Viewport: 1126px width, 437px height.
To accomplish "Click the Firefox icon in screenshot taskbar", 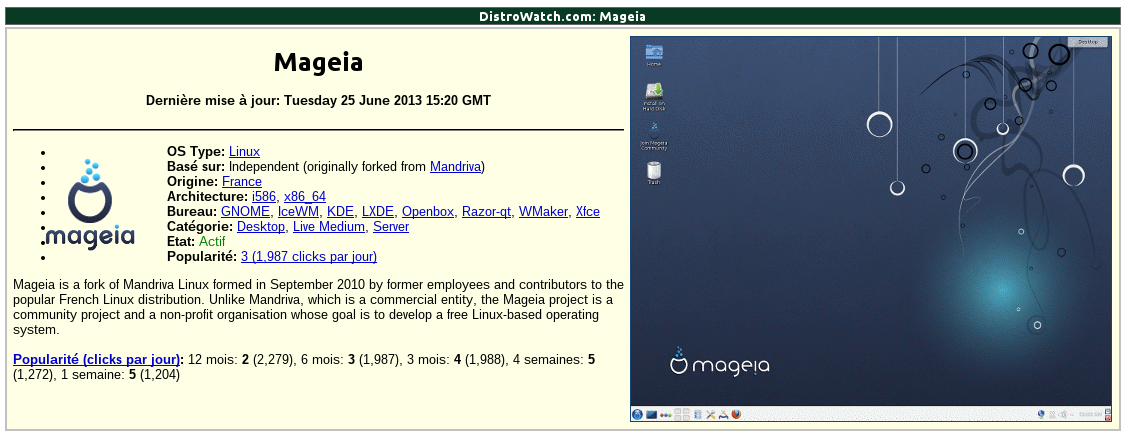I will (x=736, y=414).
